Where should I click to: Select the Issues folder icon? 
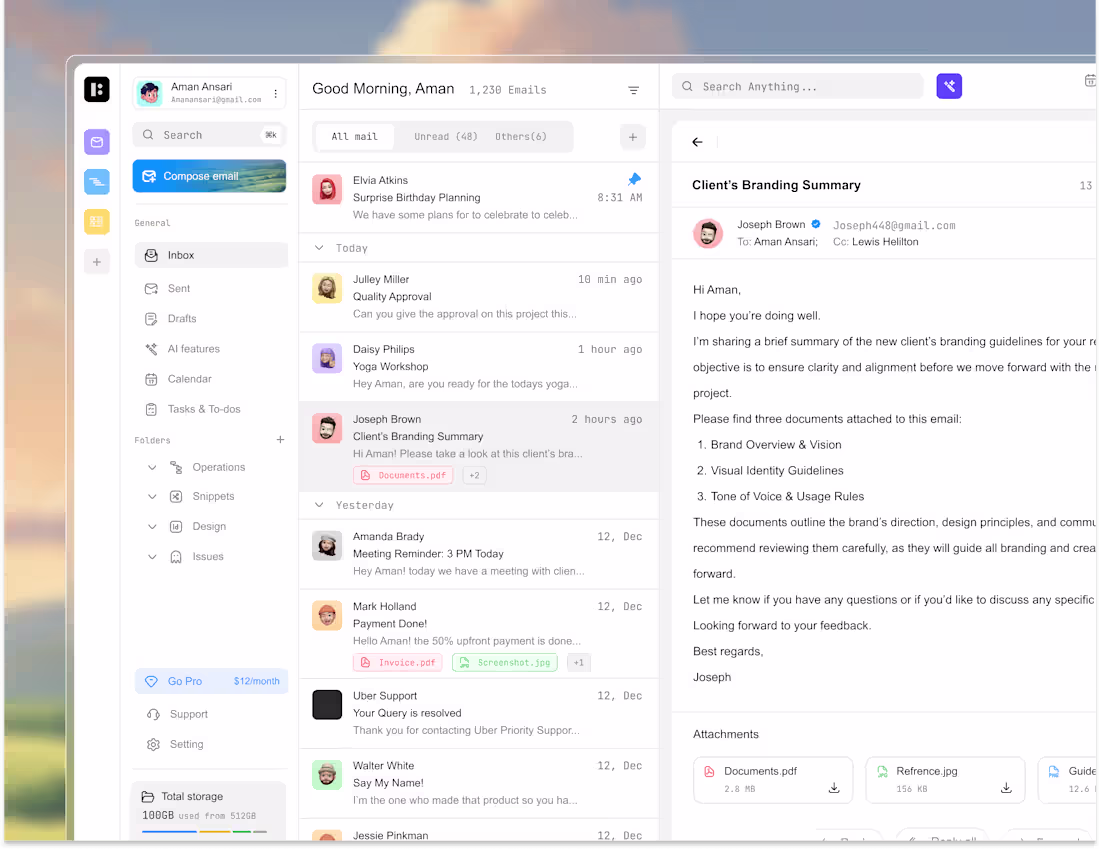tap(176, 556)
